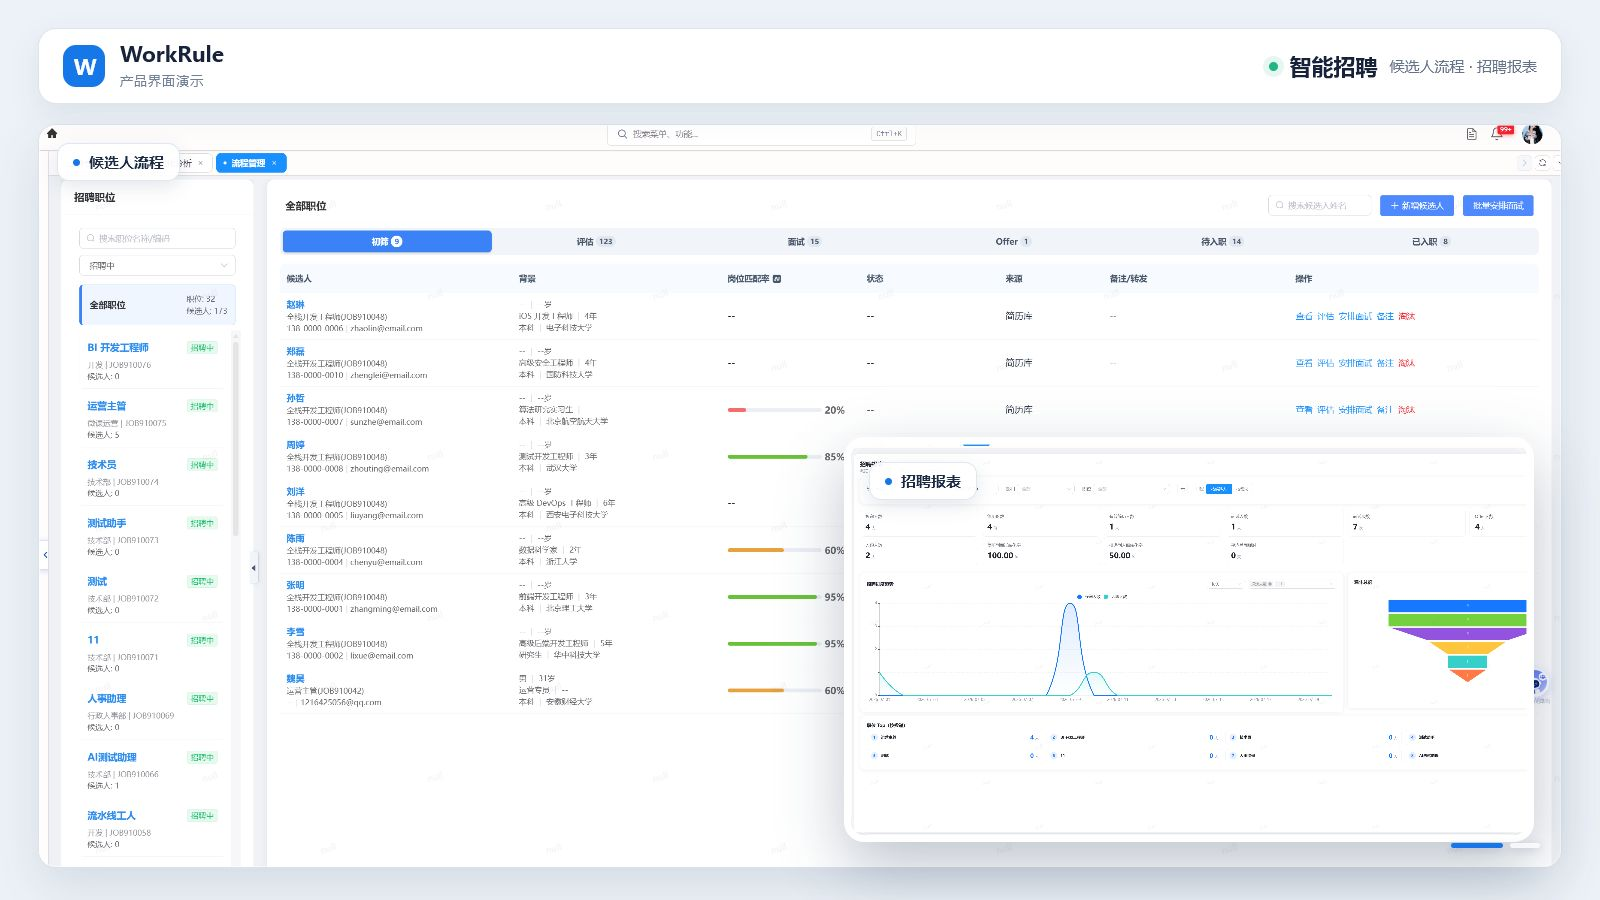Click the 批量安排面试 button
Image resolution: width=1600 pixels, height=900 pixels.
pyautogui.click(x=1498, y=205)
